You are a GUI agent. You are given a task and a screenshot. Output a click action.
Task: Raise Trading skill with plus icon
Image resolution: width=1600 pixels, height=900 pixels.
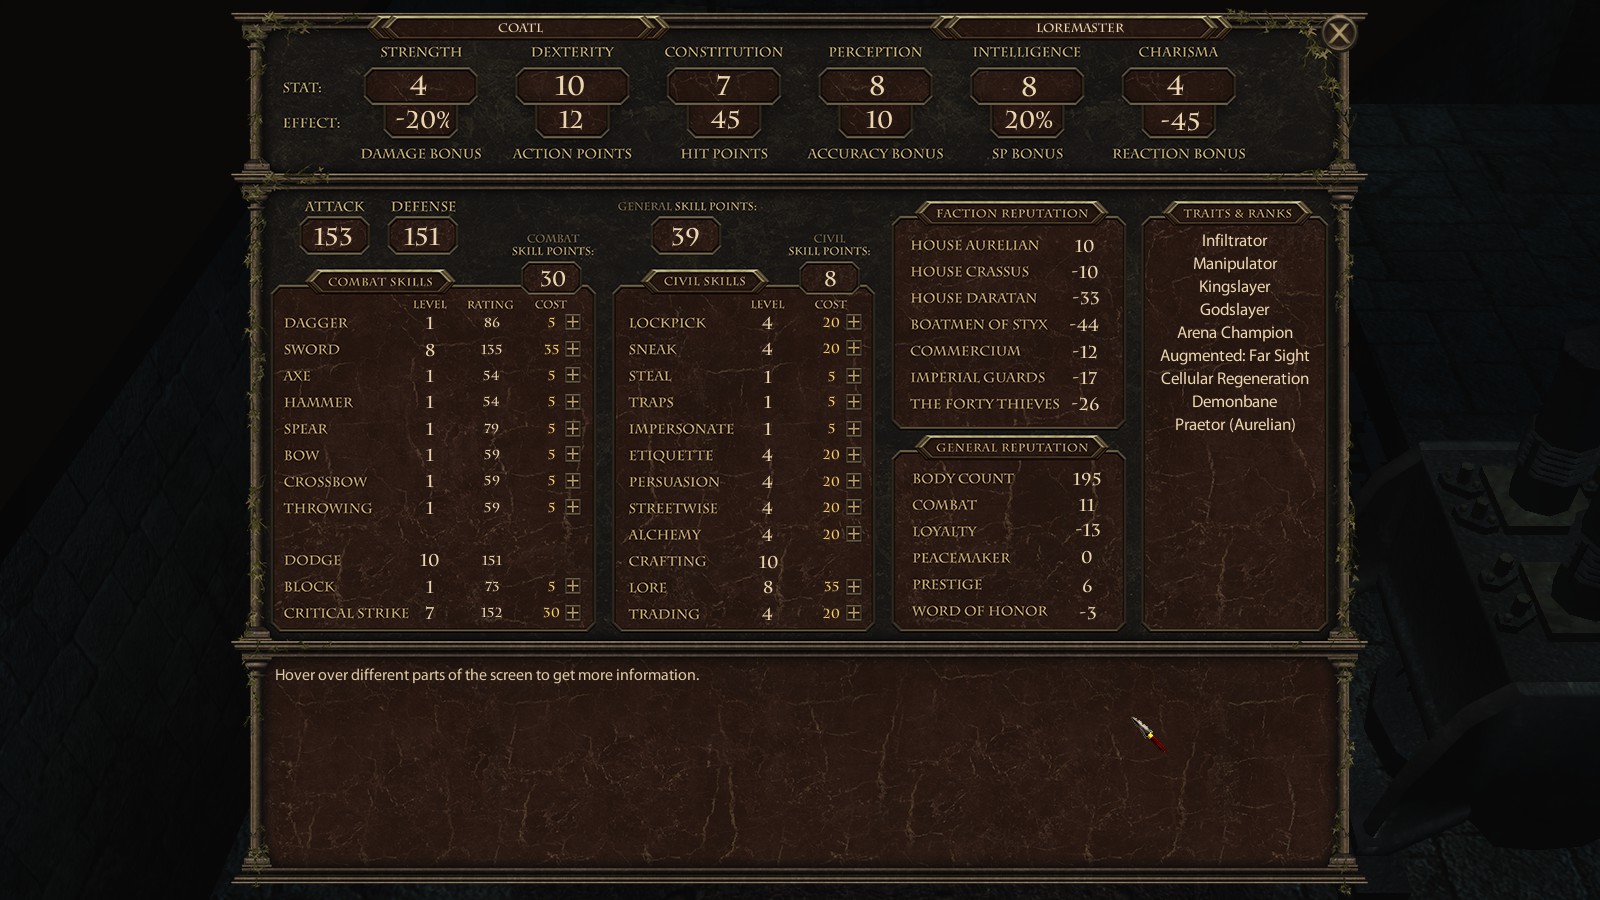tap(854, 613)
